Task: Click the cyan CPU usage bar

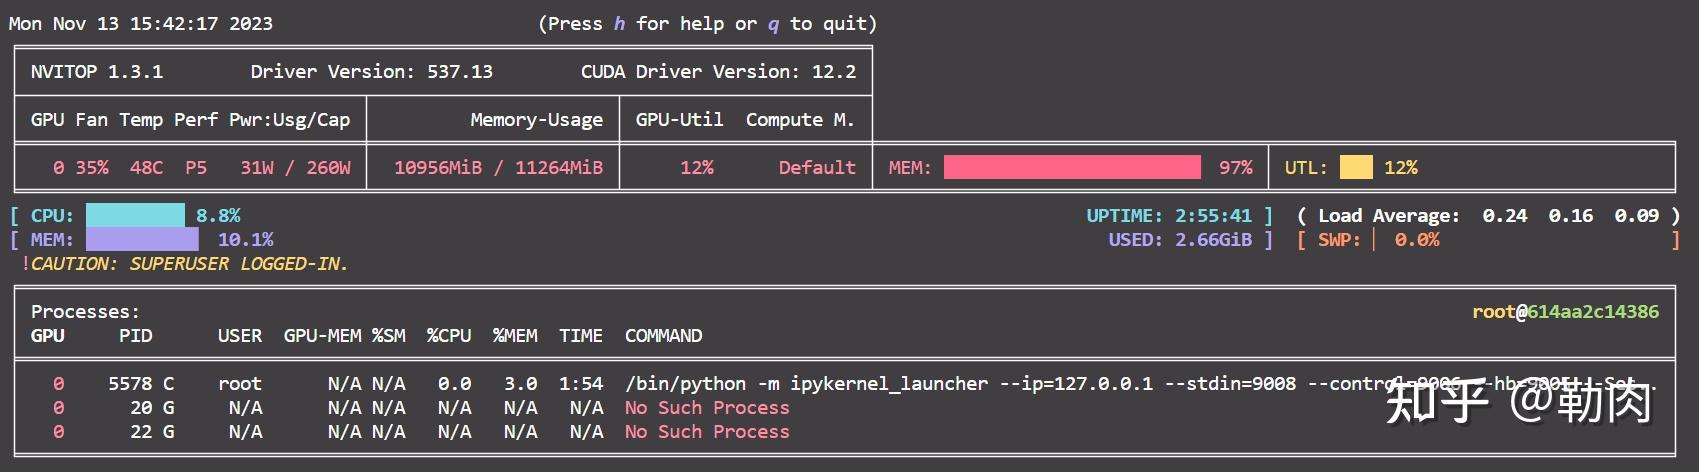Action: tap(135, 215)
